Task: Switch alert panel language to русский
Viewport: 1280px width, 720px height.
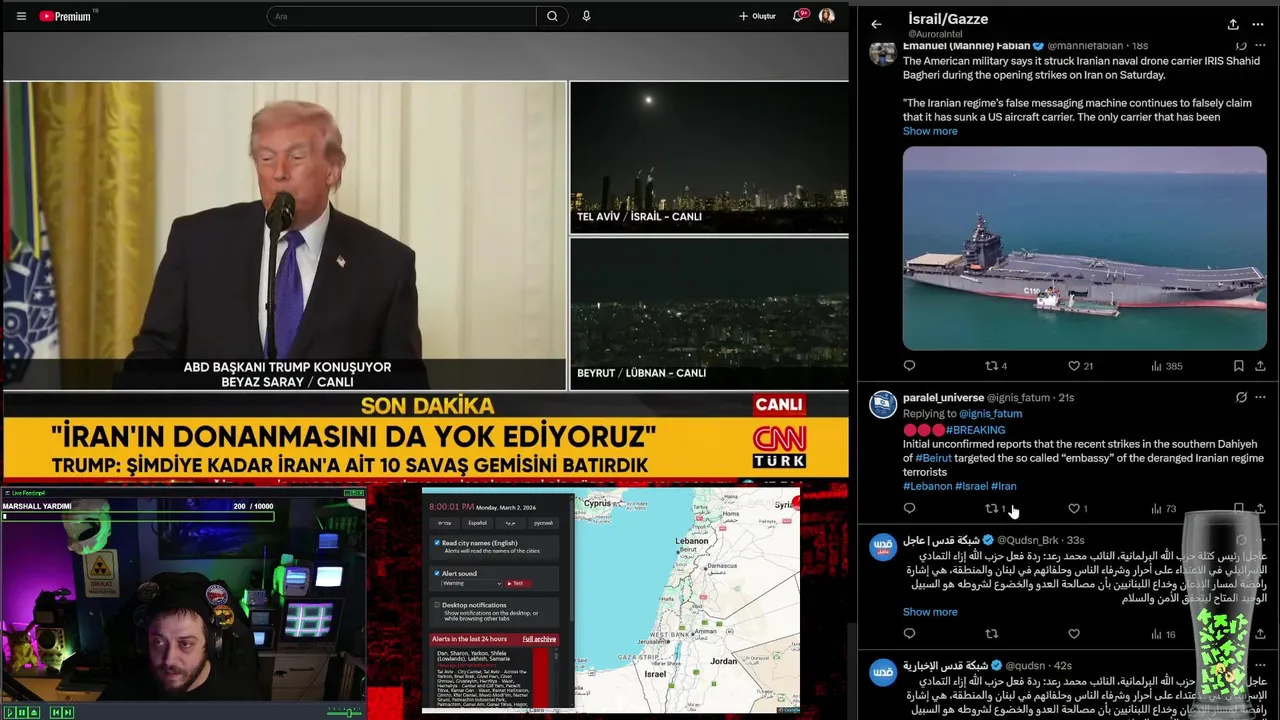Action: (543, 523)
